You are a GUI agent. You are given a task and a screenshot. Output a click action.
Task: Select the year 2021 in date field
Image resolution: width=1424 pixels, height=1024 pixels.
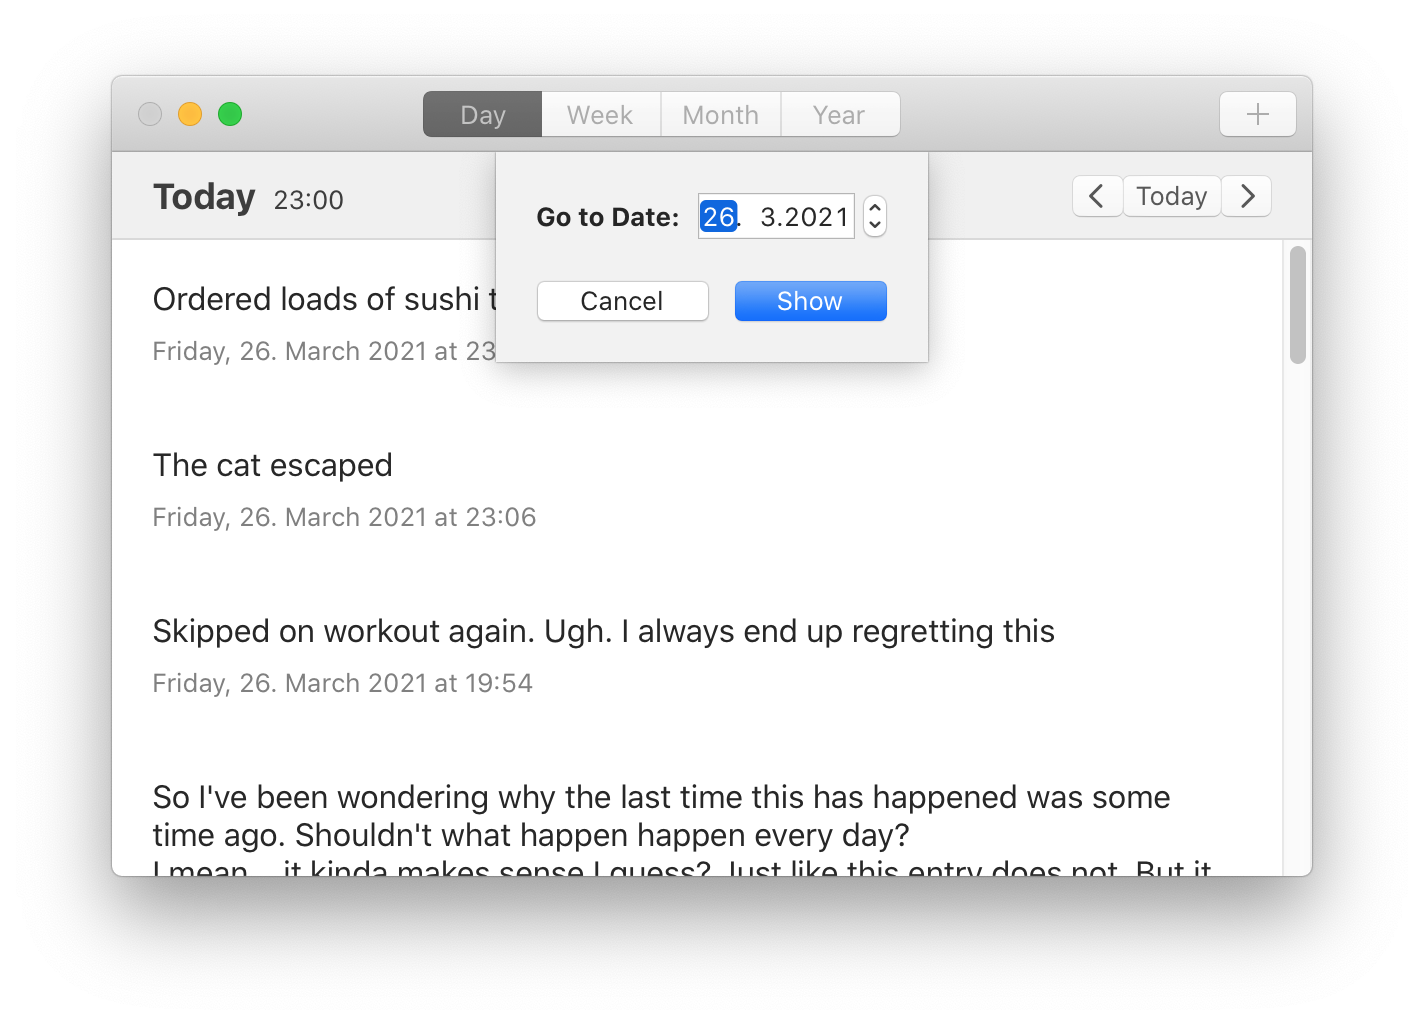[x=817, y=216]
